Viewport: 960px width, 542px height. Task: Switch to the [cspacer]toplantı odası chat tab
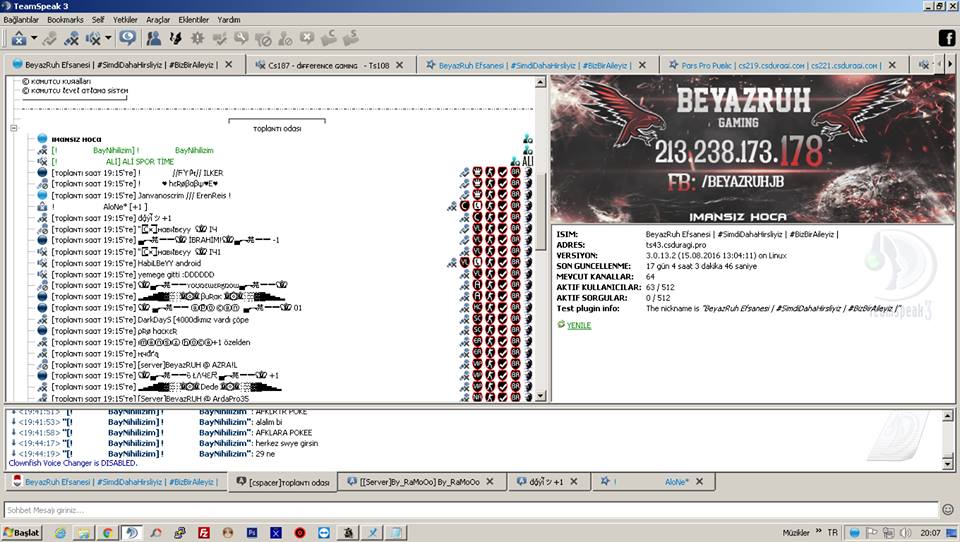click(283, 482)
